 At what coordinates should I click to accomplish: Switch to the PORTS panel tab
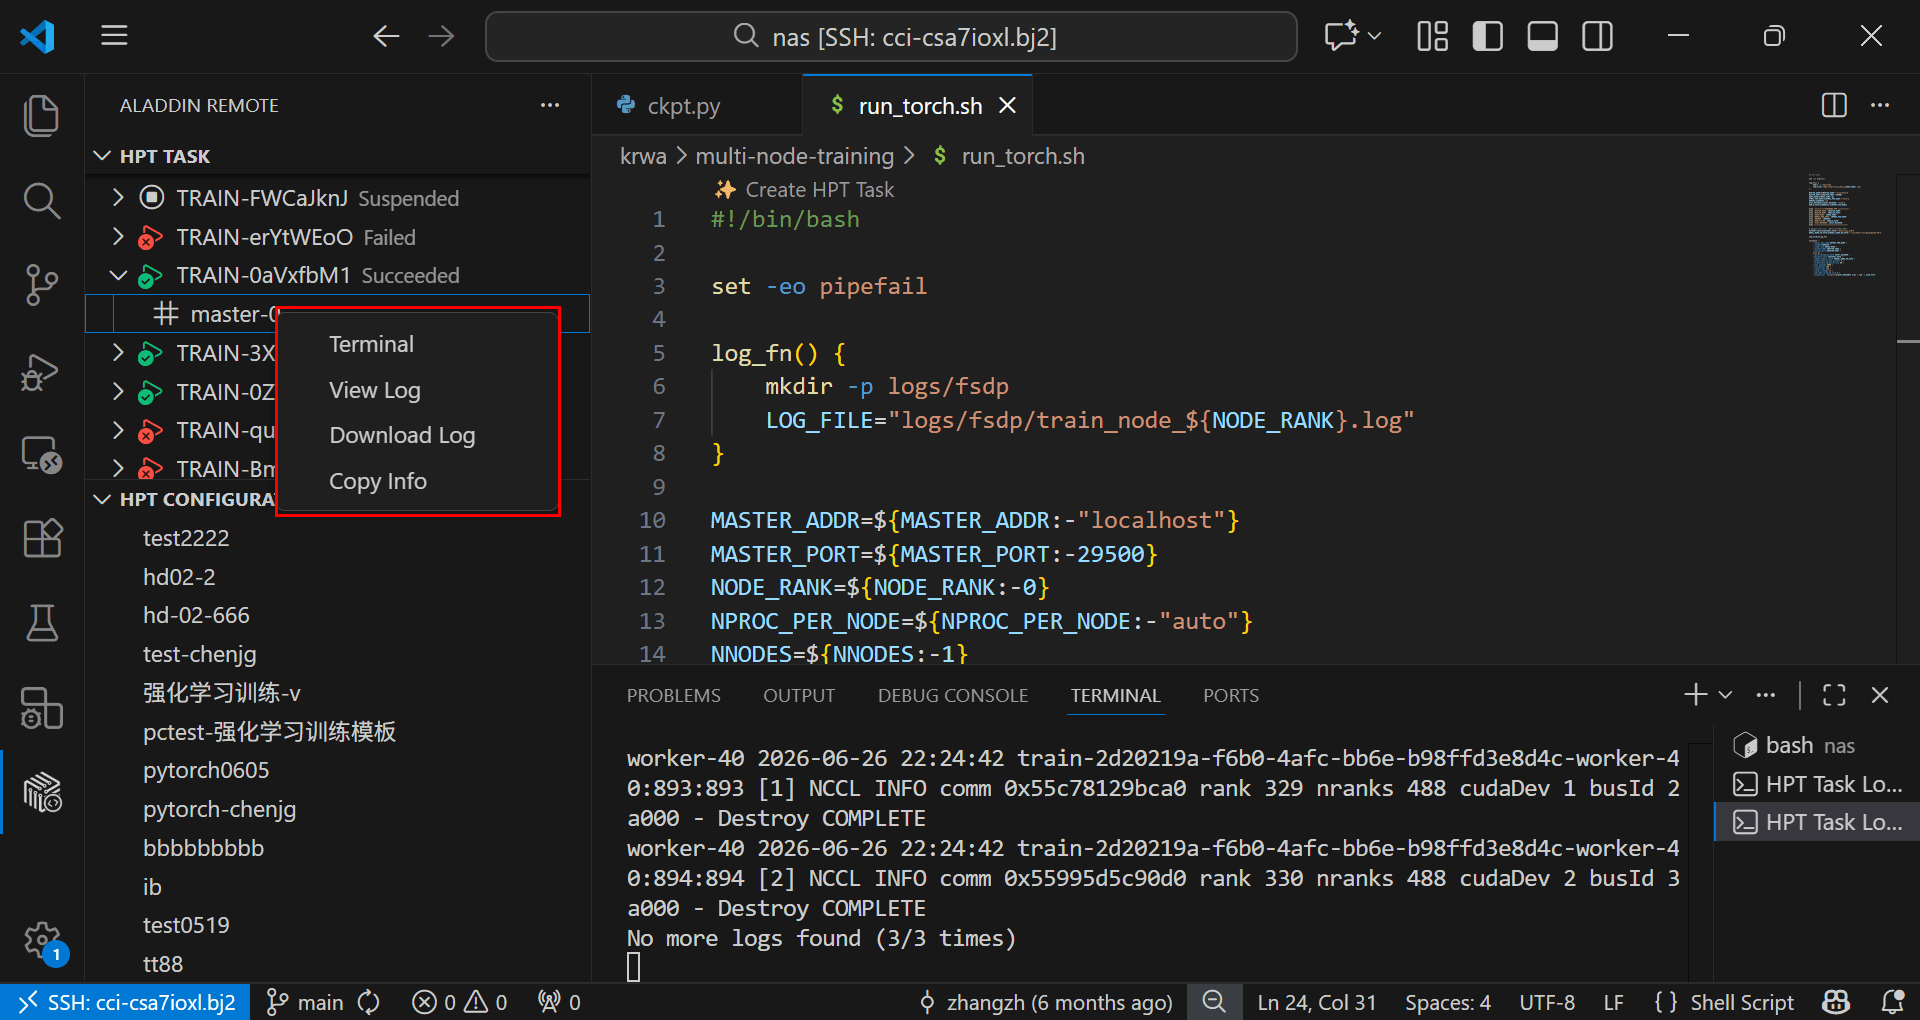[x=1231, y=695]
